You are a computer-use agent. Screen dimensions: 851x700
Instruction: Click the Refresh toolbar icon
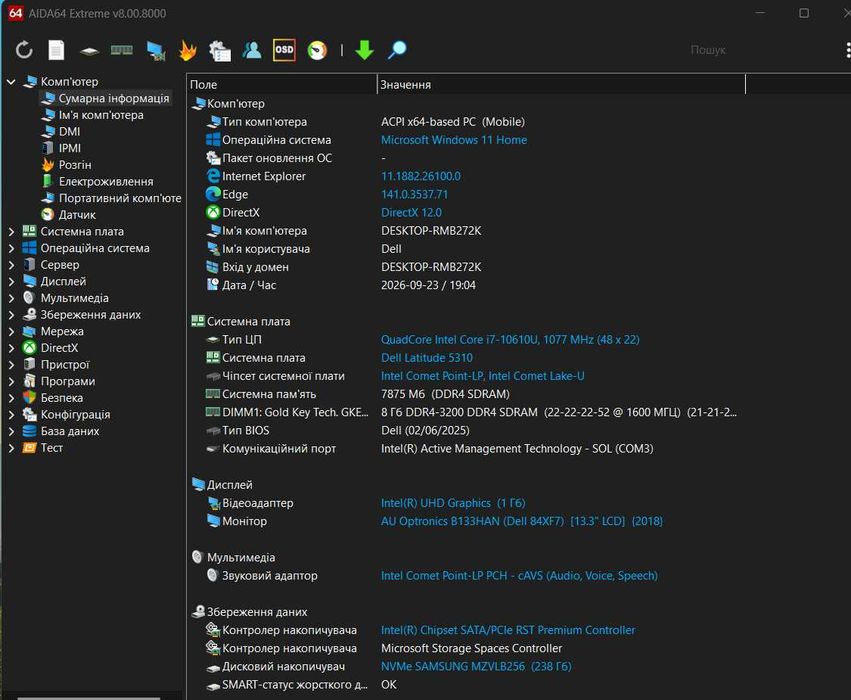pyautogui.click(x=24, y=50)
